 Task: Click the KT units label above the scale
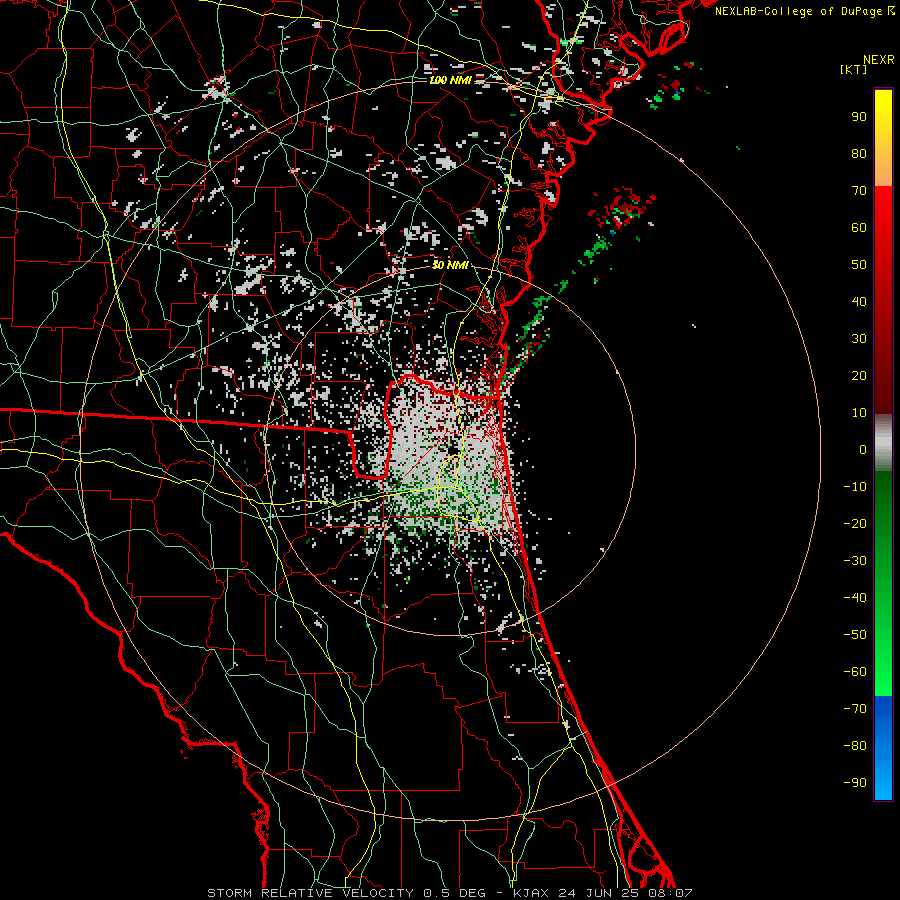pos(854,69)
